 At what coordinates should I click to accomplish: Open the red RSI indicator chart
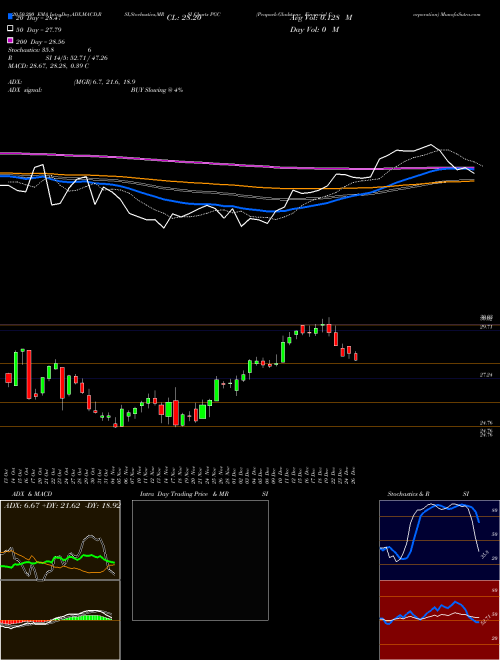tap(439, 620)
